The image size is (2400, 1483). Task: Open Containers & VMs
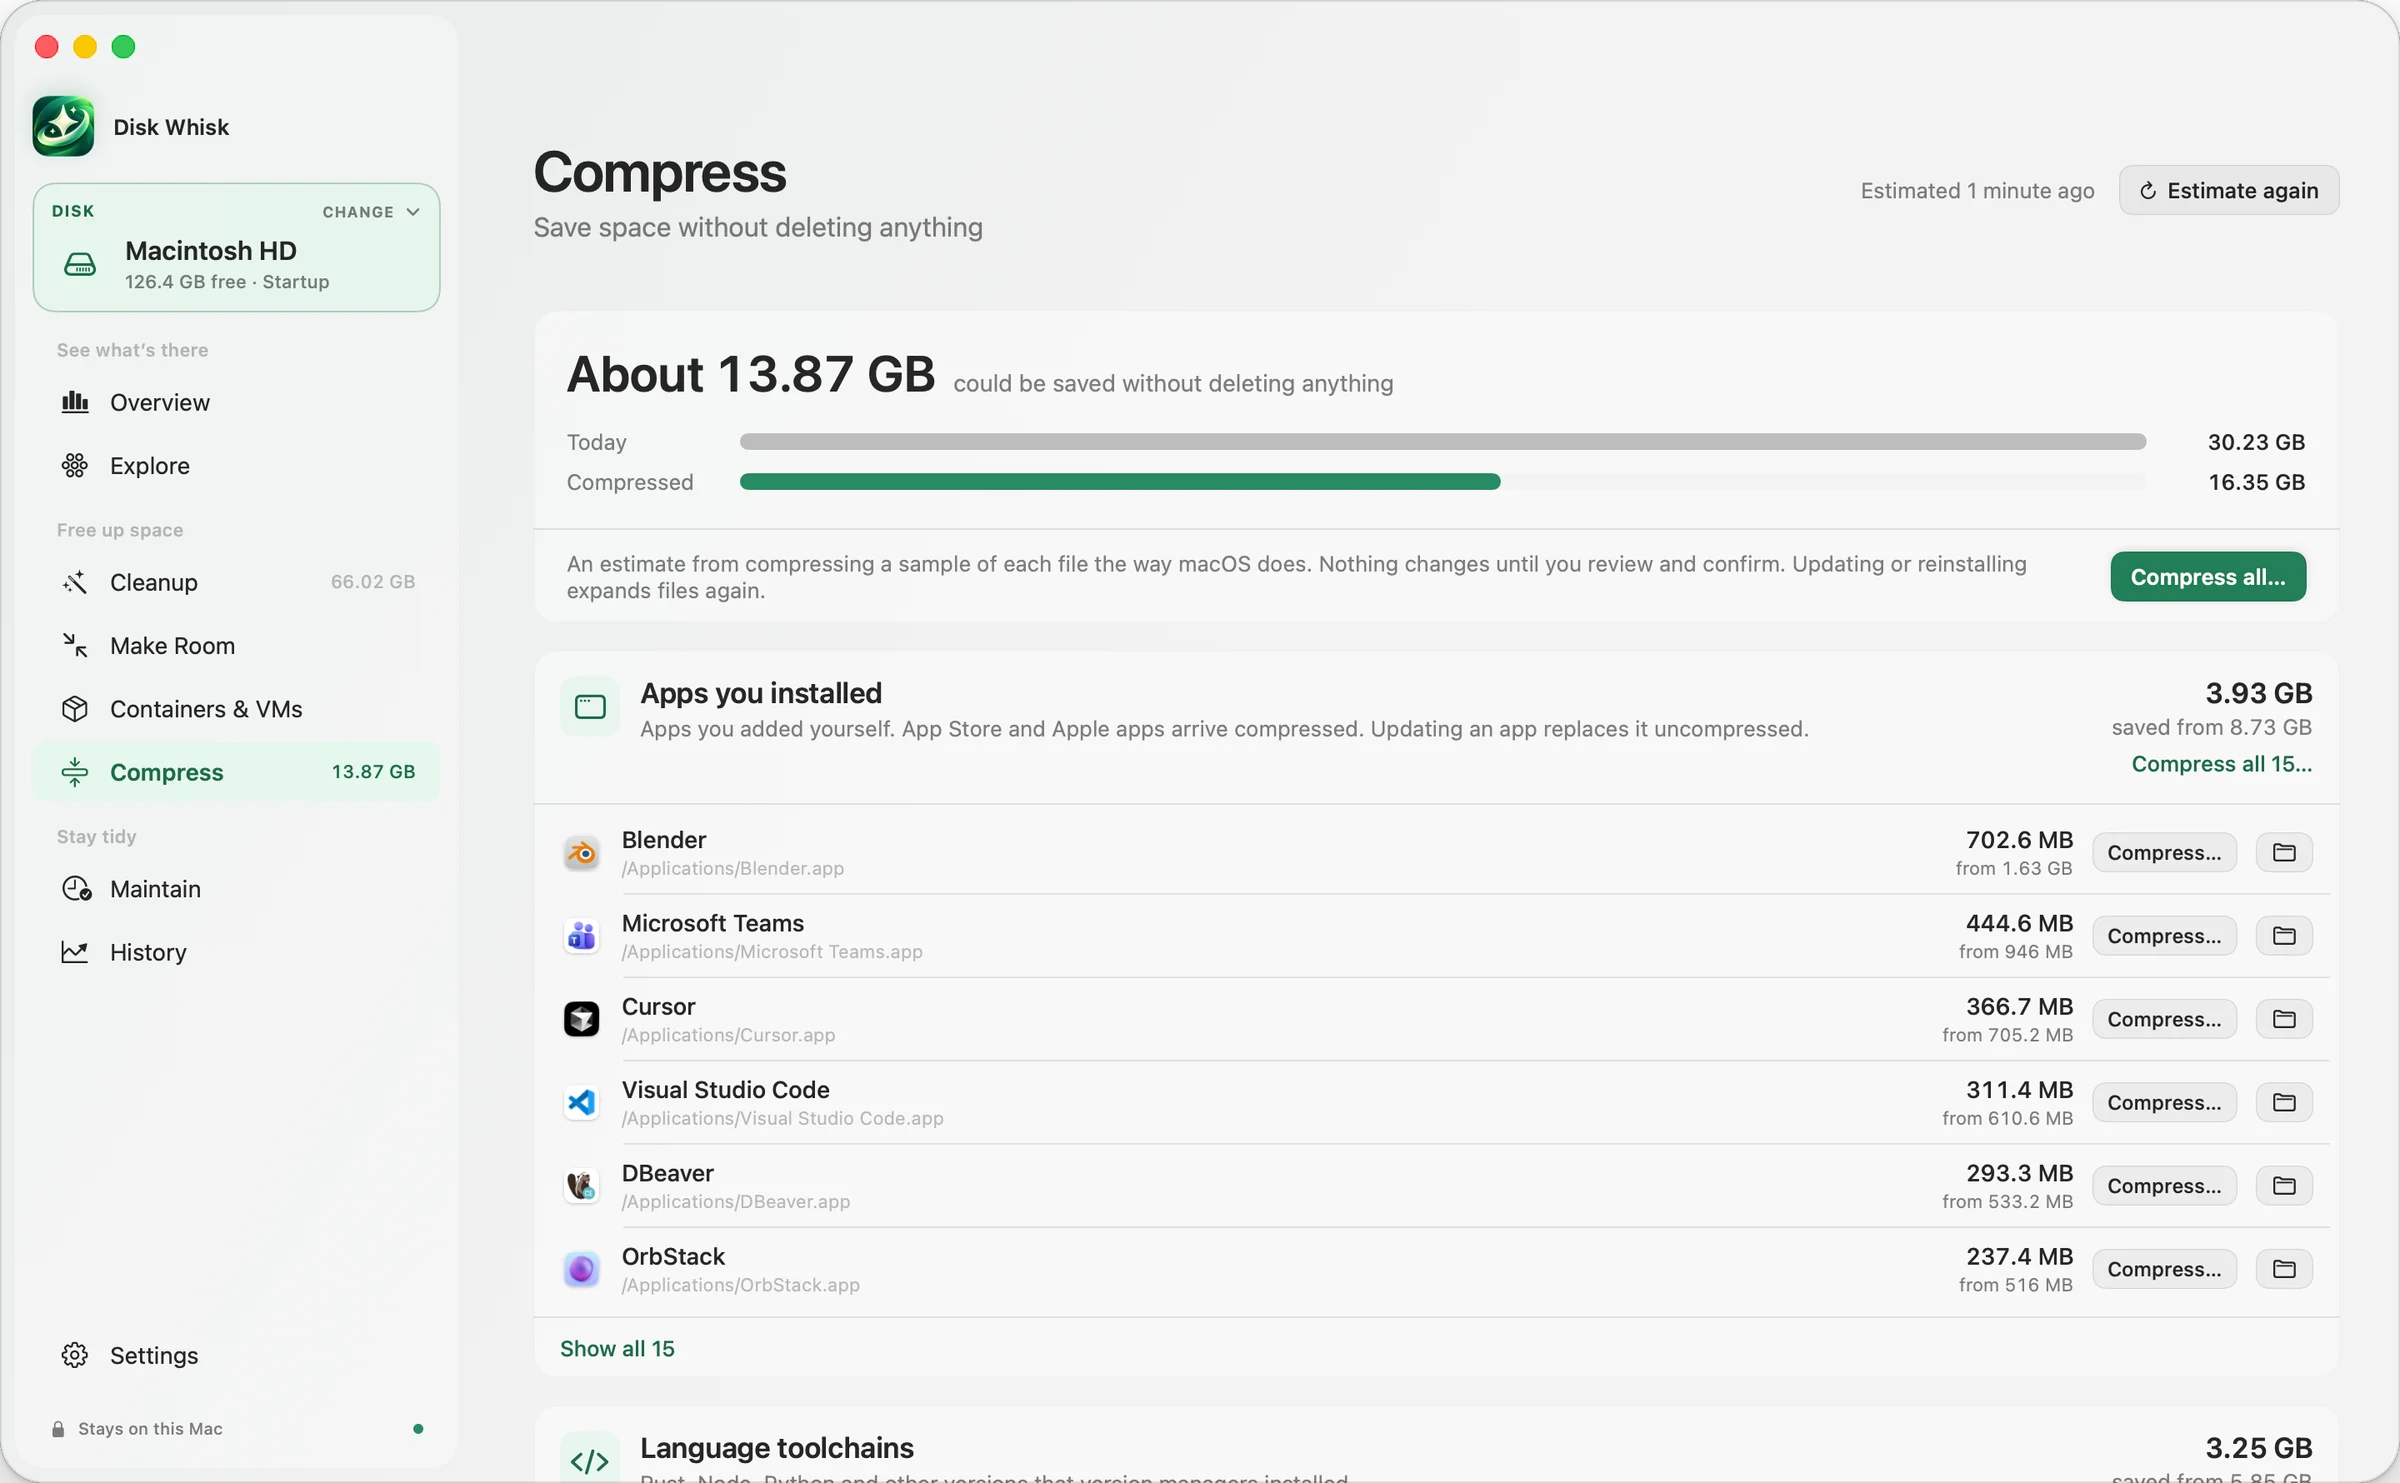point(236,708)
